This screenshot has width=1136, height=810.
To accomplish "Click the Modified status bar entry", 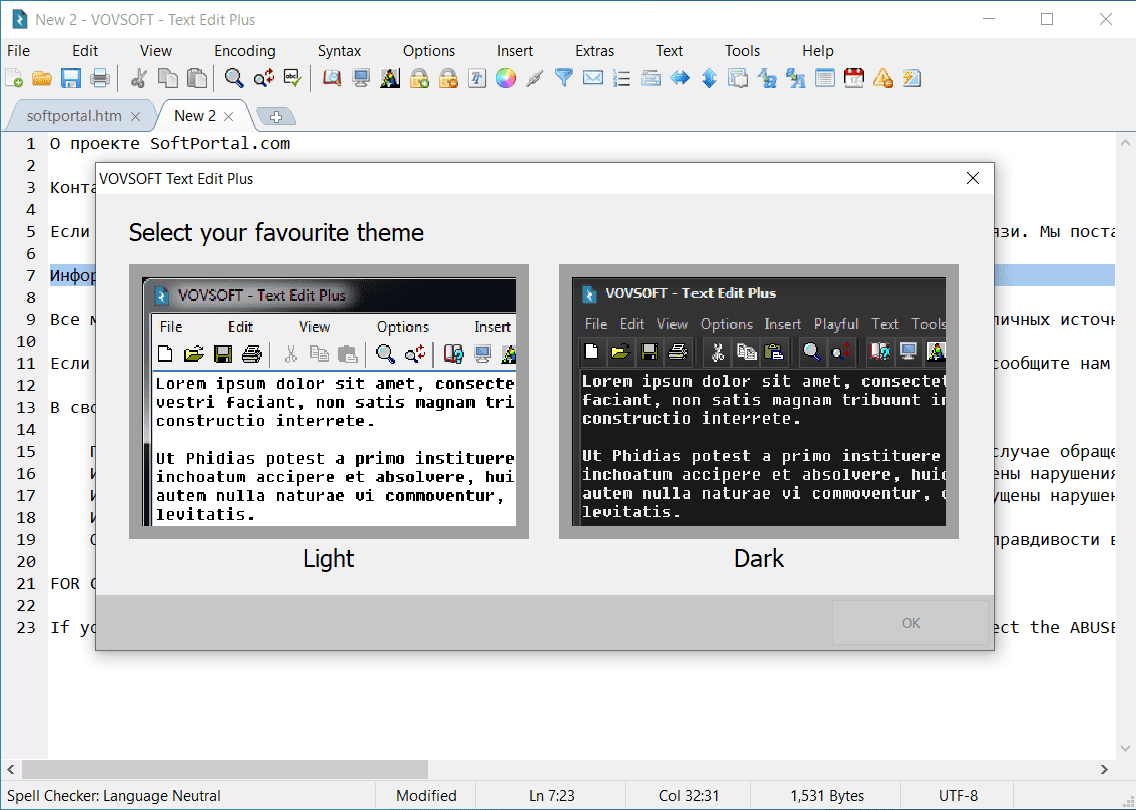I will click(x=426, y=796).
